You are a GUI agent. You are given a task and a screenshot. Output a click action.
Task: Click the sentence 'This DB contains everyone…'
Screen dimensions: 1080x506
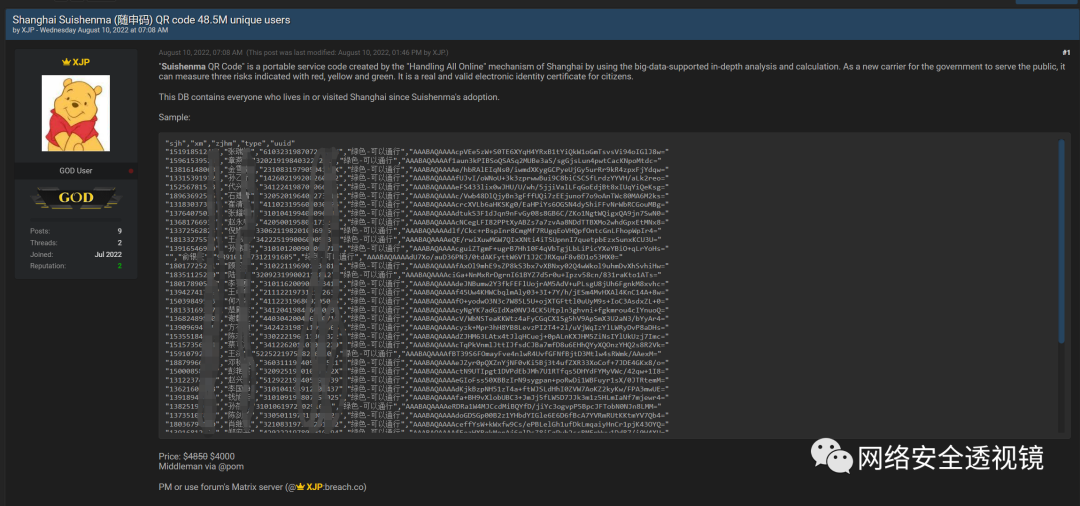tap(329, 97)
